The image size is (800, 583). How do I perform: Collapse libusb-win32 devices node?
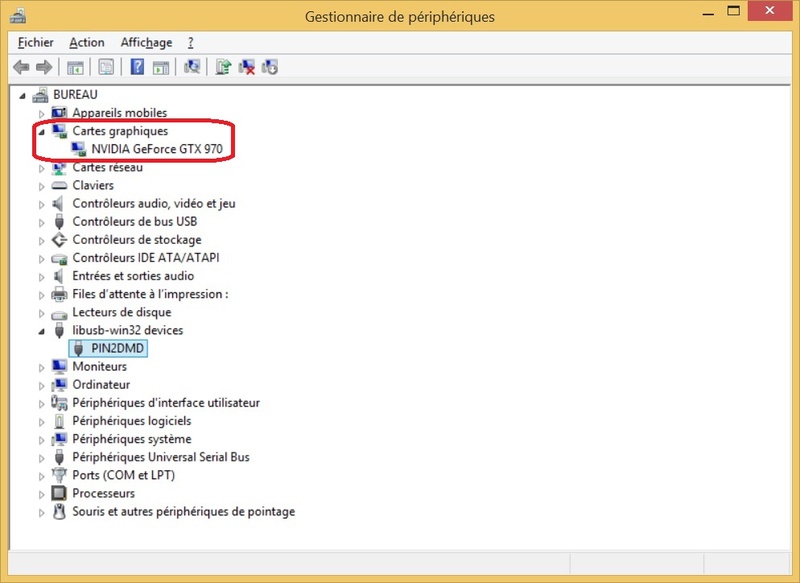41,332
